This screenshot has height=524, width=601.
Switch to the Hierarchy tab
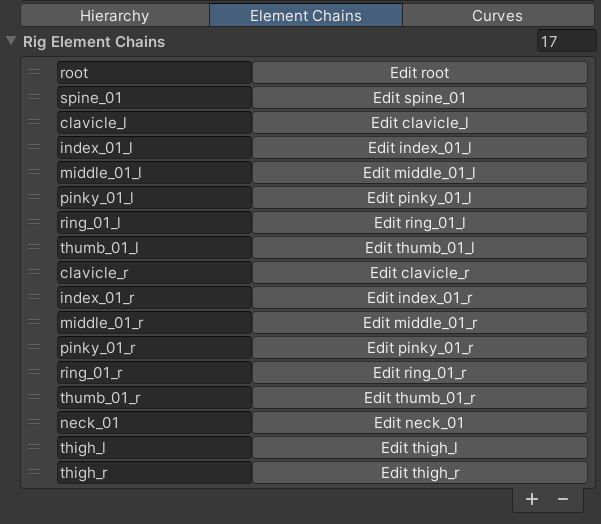(114, 16)
